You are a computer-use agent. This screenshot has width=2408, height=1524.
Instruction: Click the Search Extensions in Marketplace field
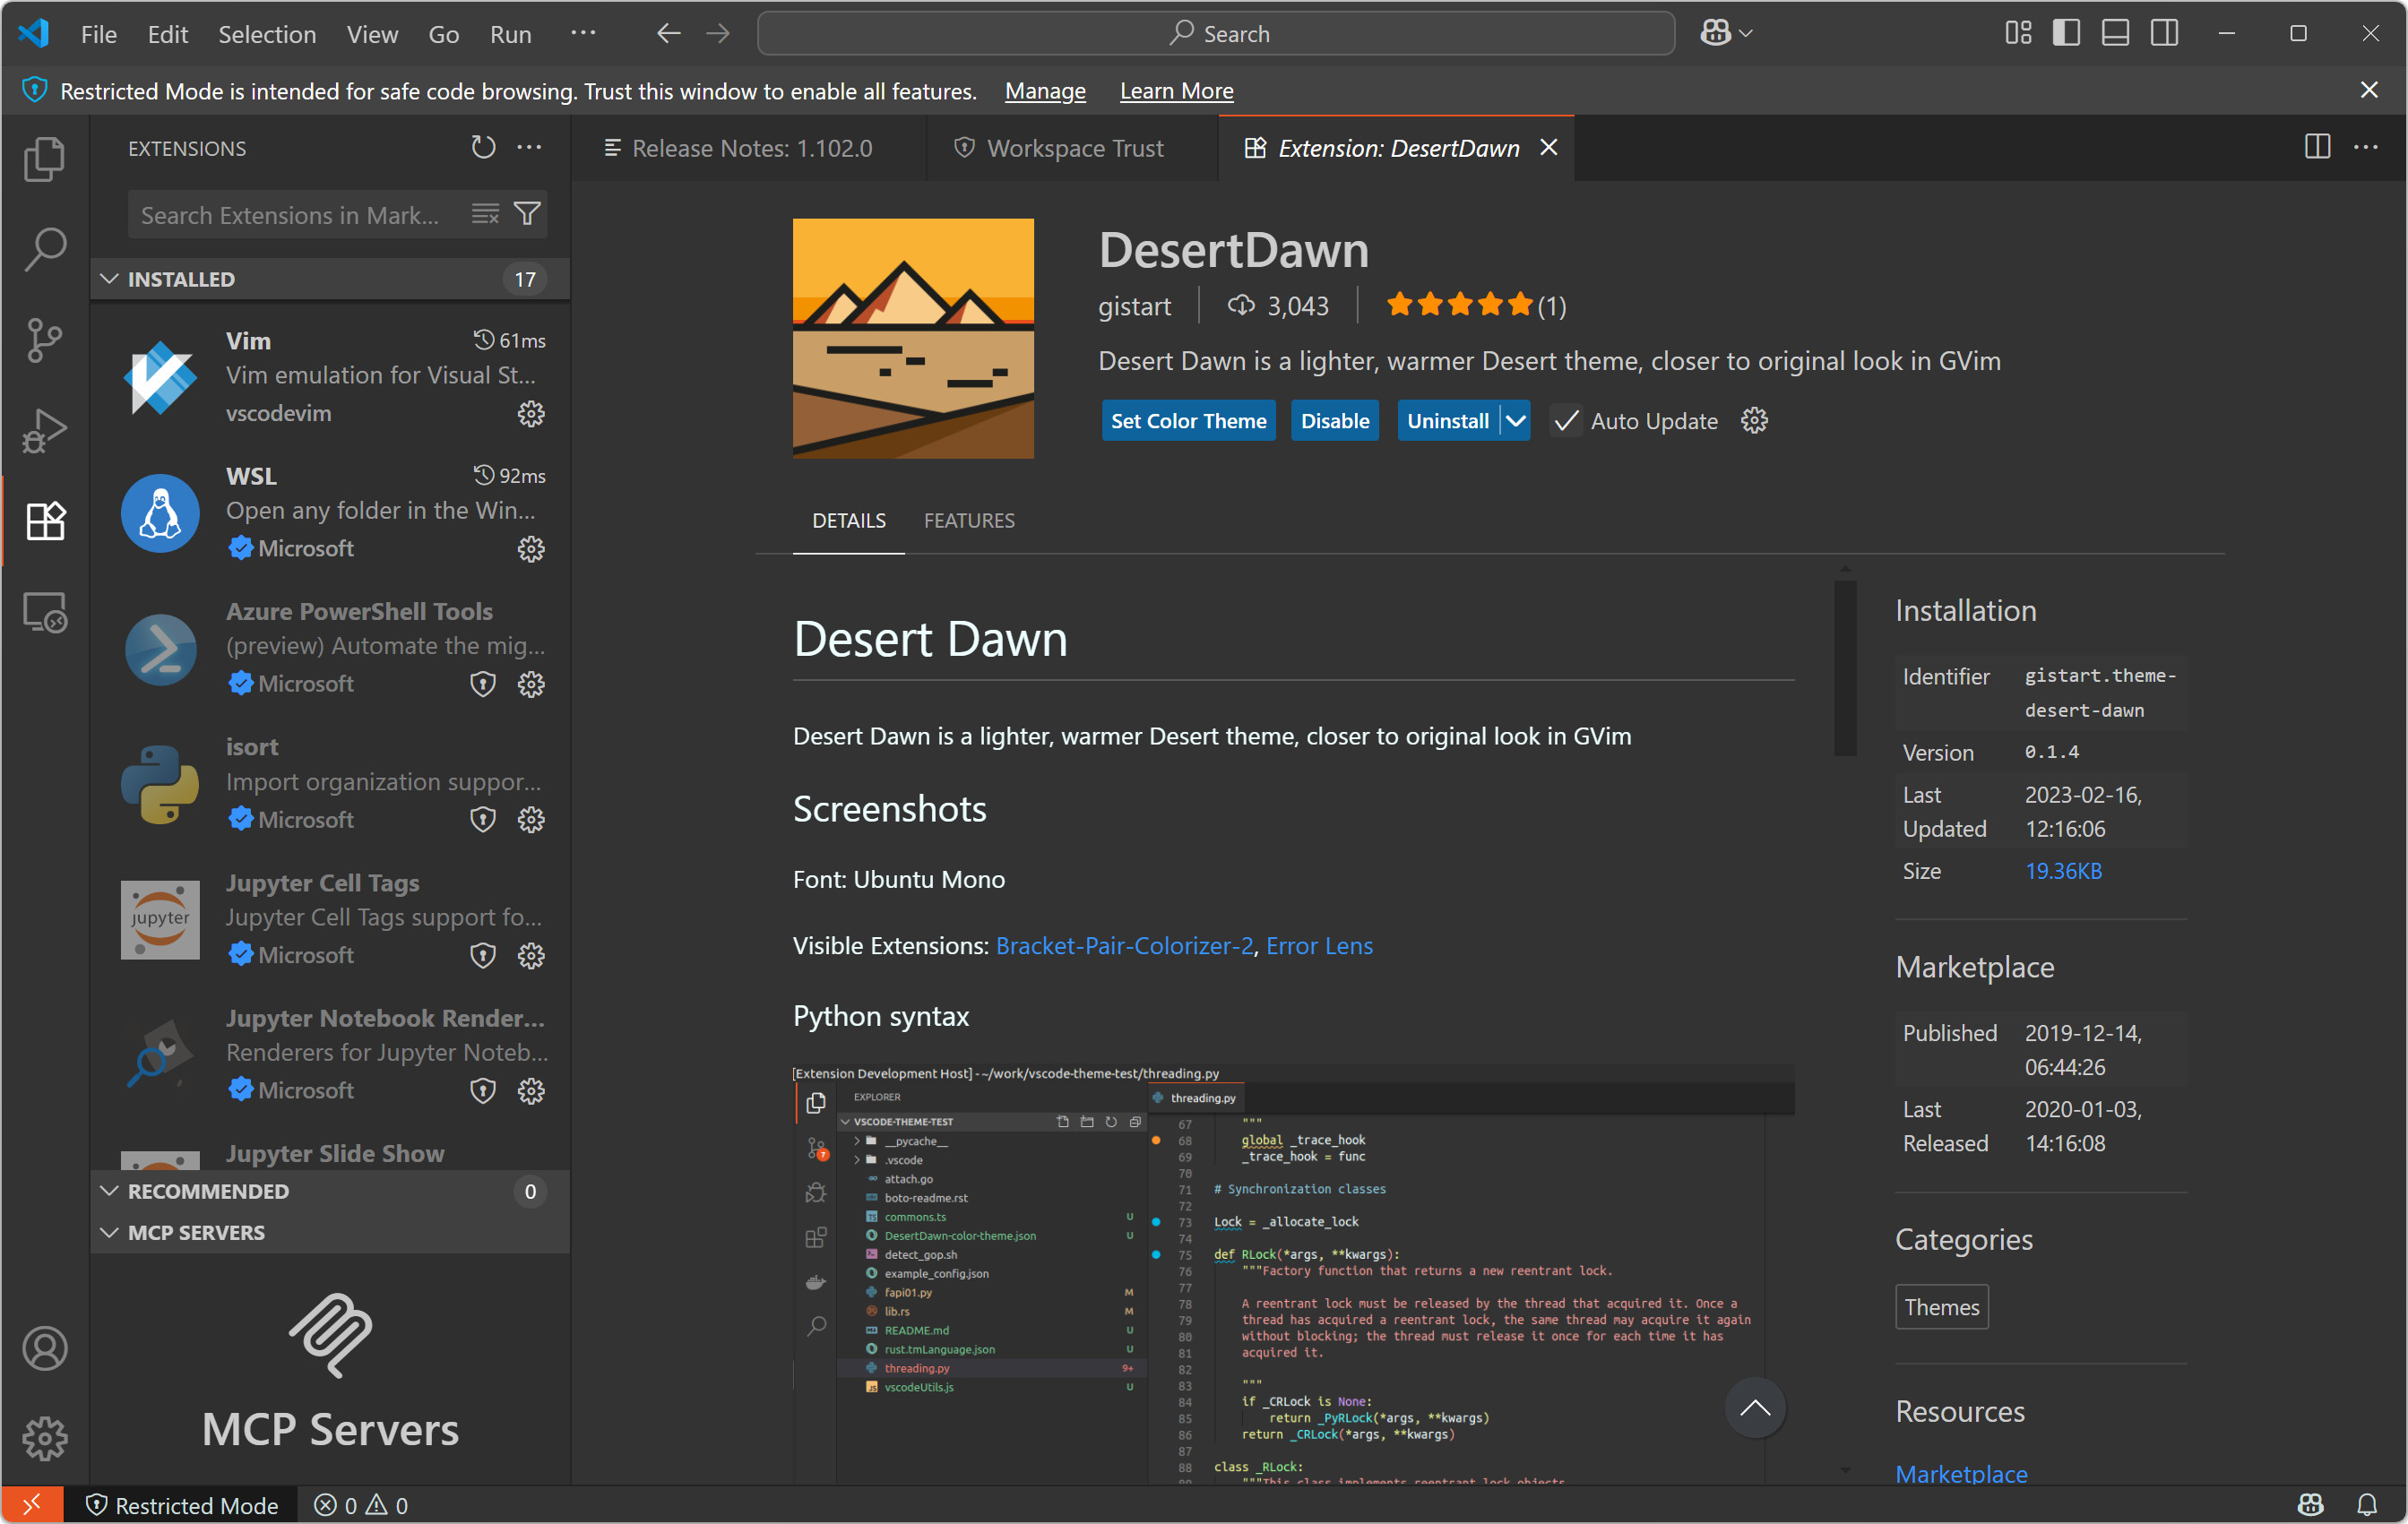pyautogui.click(x=290, y=215)
